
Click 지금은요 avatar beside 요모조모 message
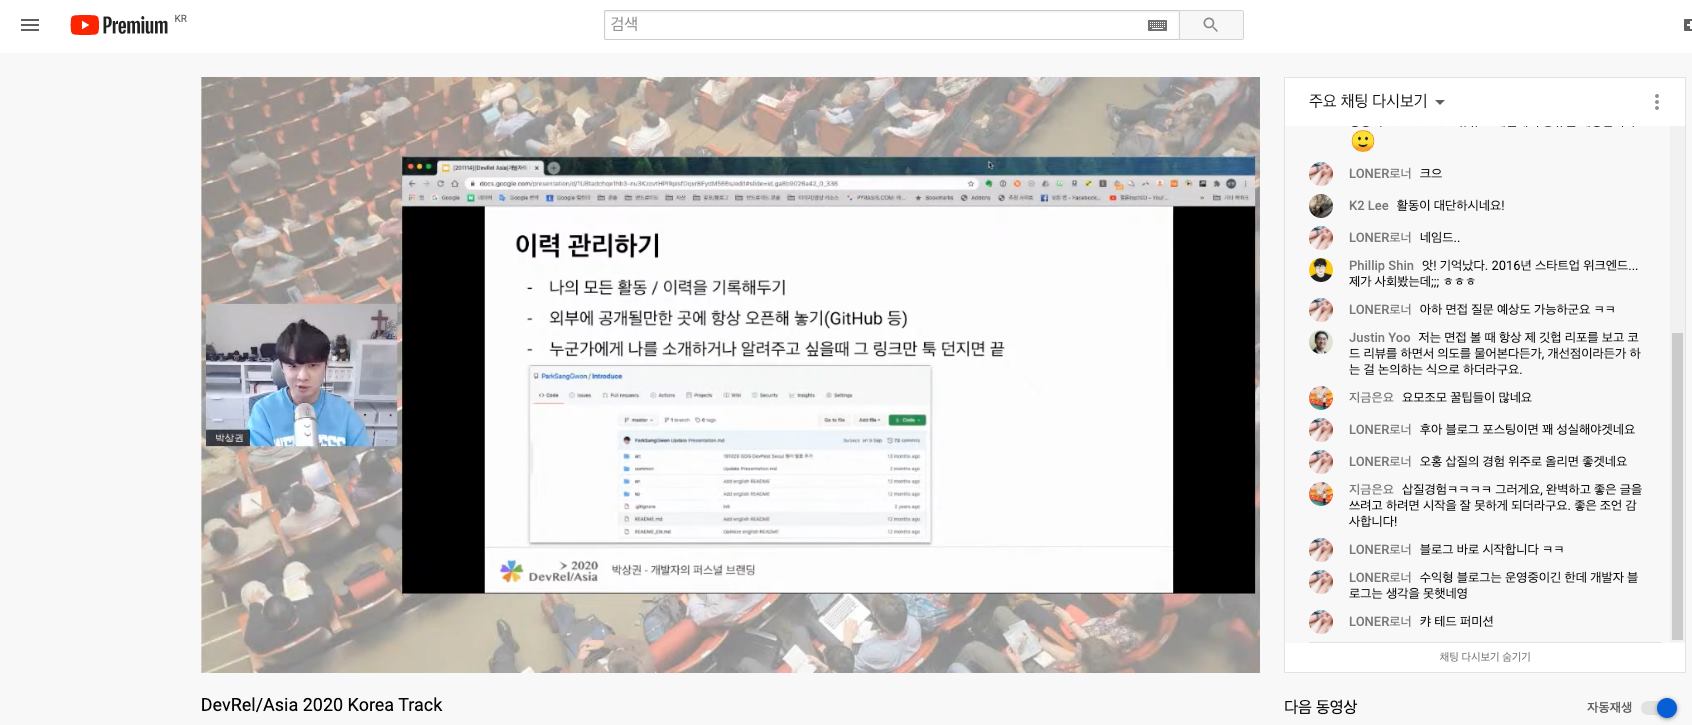coord(1321,398)
